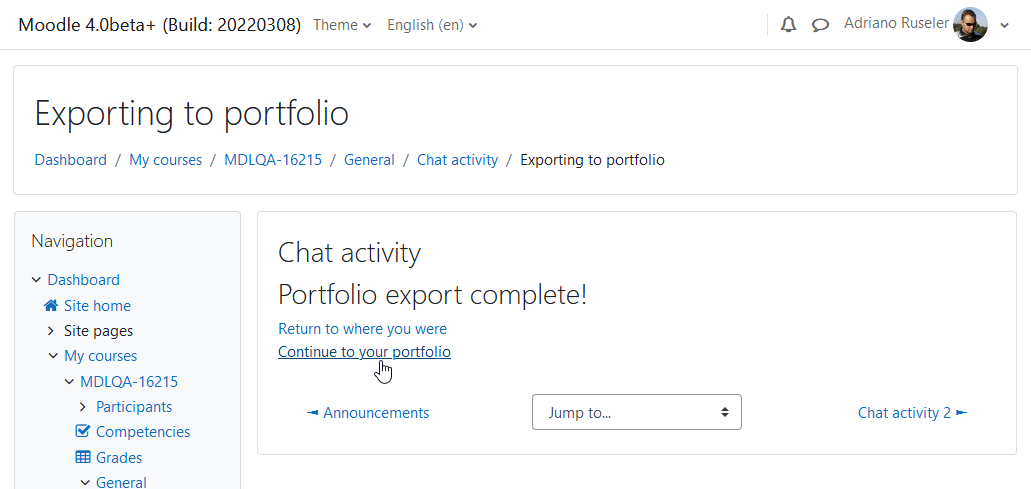The height and width of the screenshot is (489, 1031).
Task: Click the Competencies checkmark icon
Action: coord(83,431)
